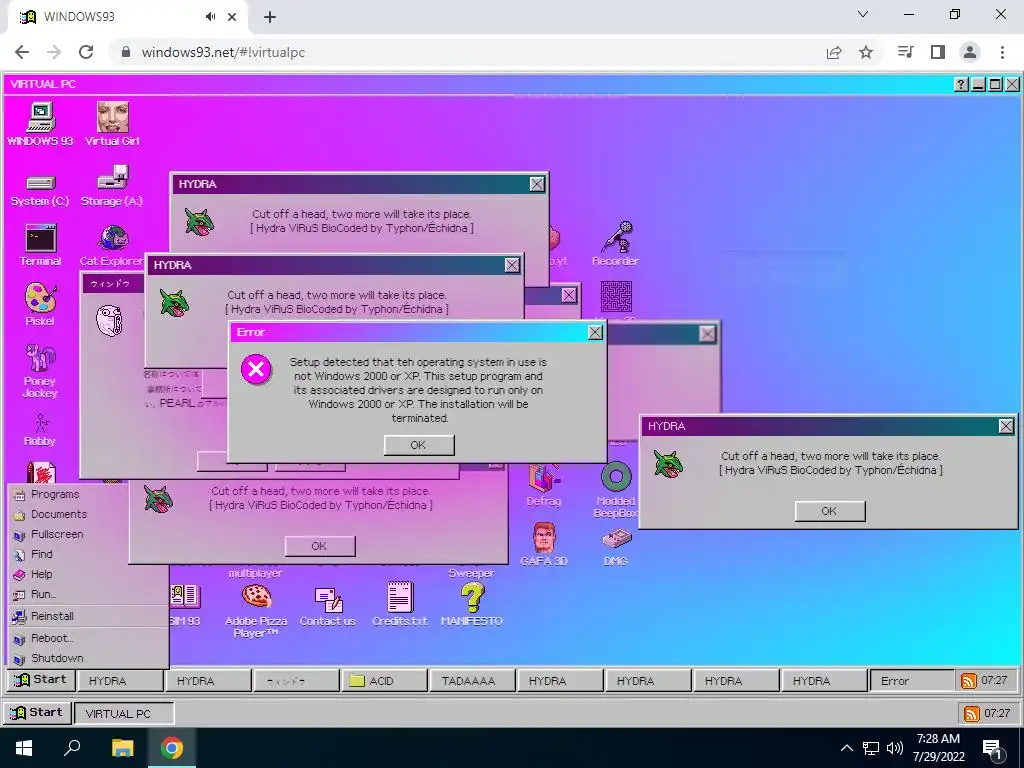
Task: Select the Japanese-titled taskbar item
Action: click(296, 680)
